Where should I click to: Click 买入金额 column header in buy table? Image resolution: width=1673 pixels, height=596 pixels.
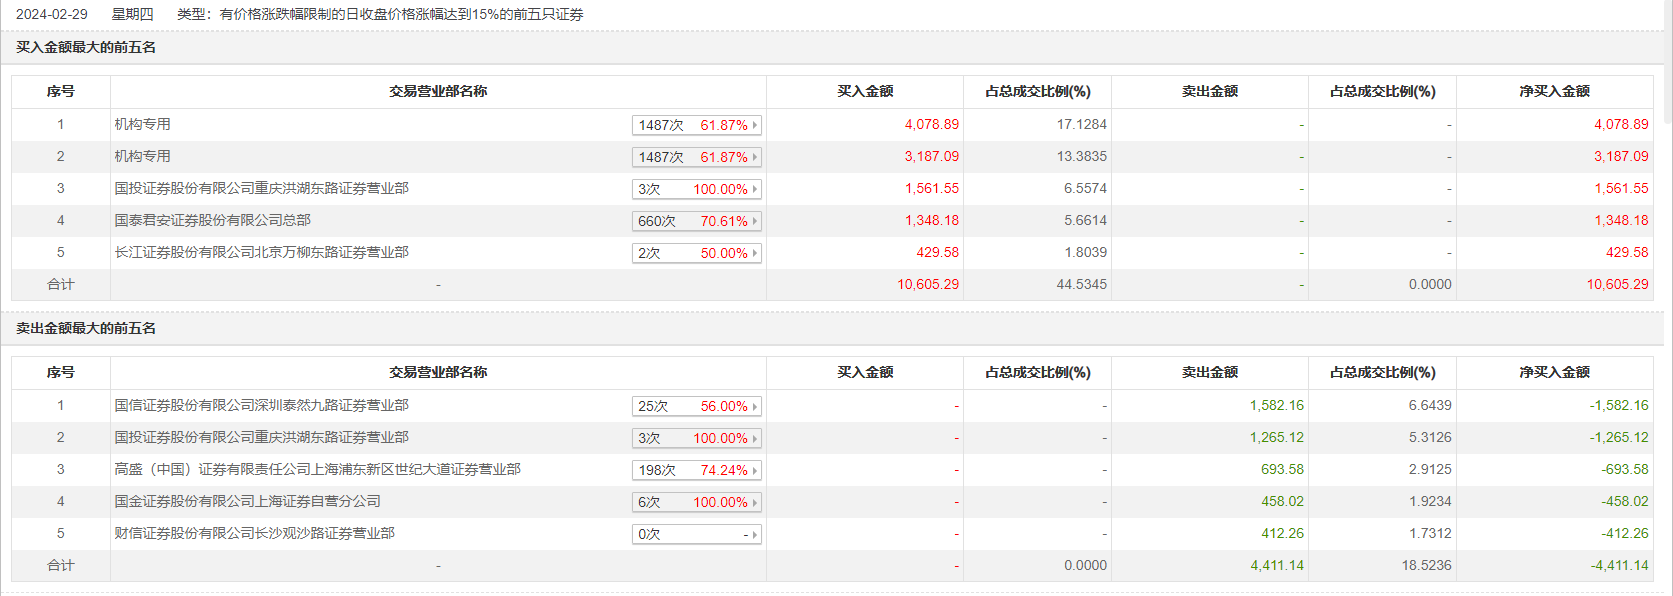865,91
